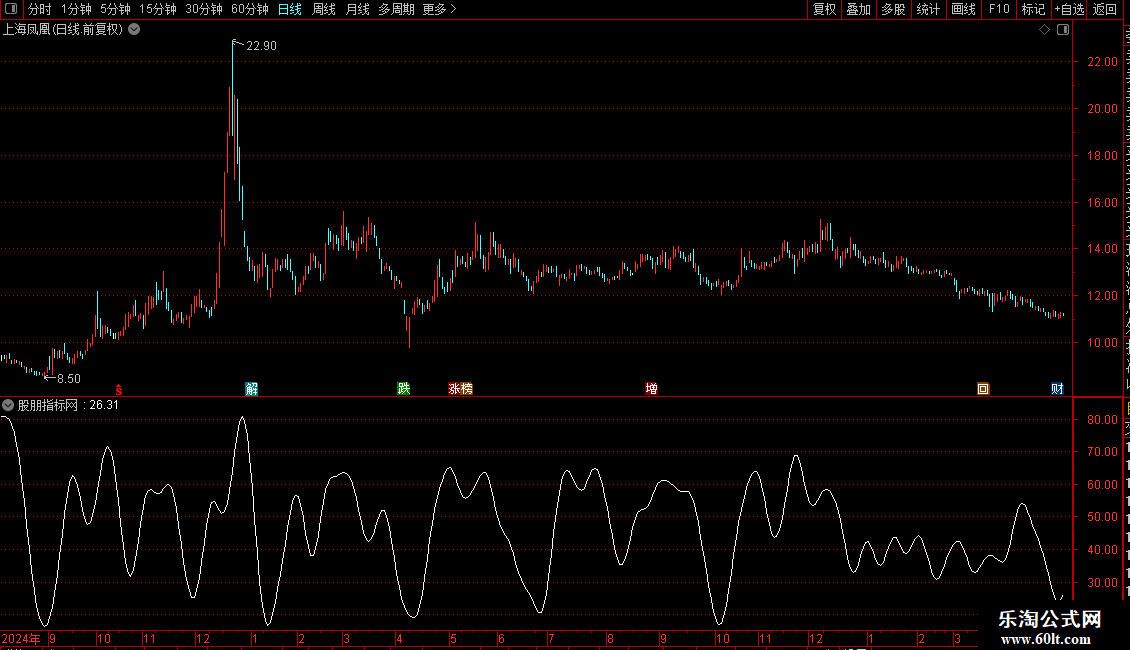Screen dimensions: 1130x650
Task: Add stock via +自选 button
Action: (1069, 9)
